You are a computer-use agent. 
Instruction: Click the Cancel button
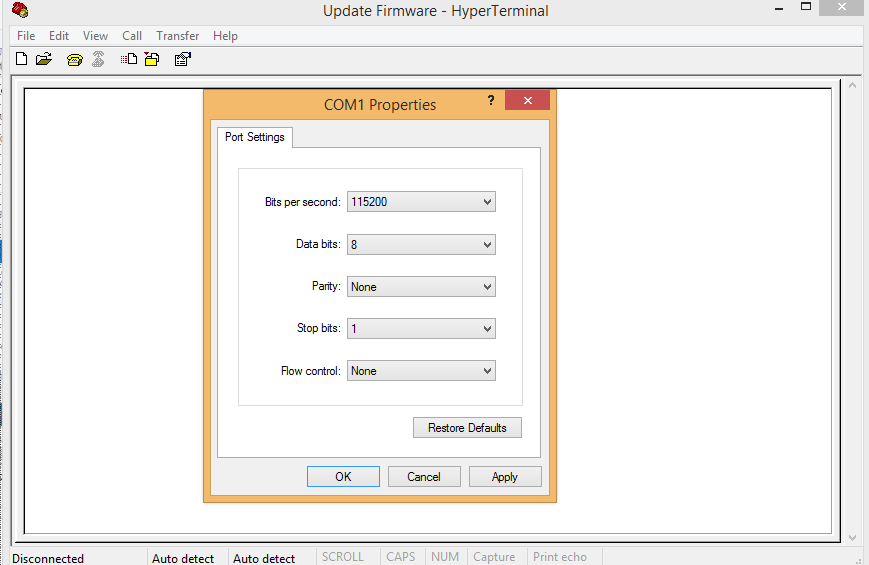(424, 477)
